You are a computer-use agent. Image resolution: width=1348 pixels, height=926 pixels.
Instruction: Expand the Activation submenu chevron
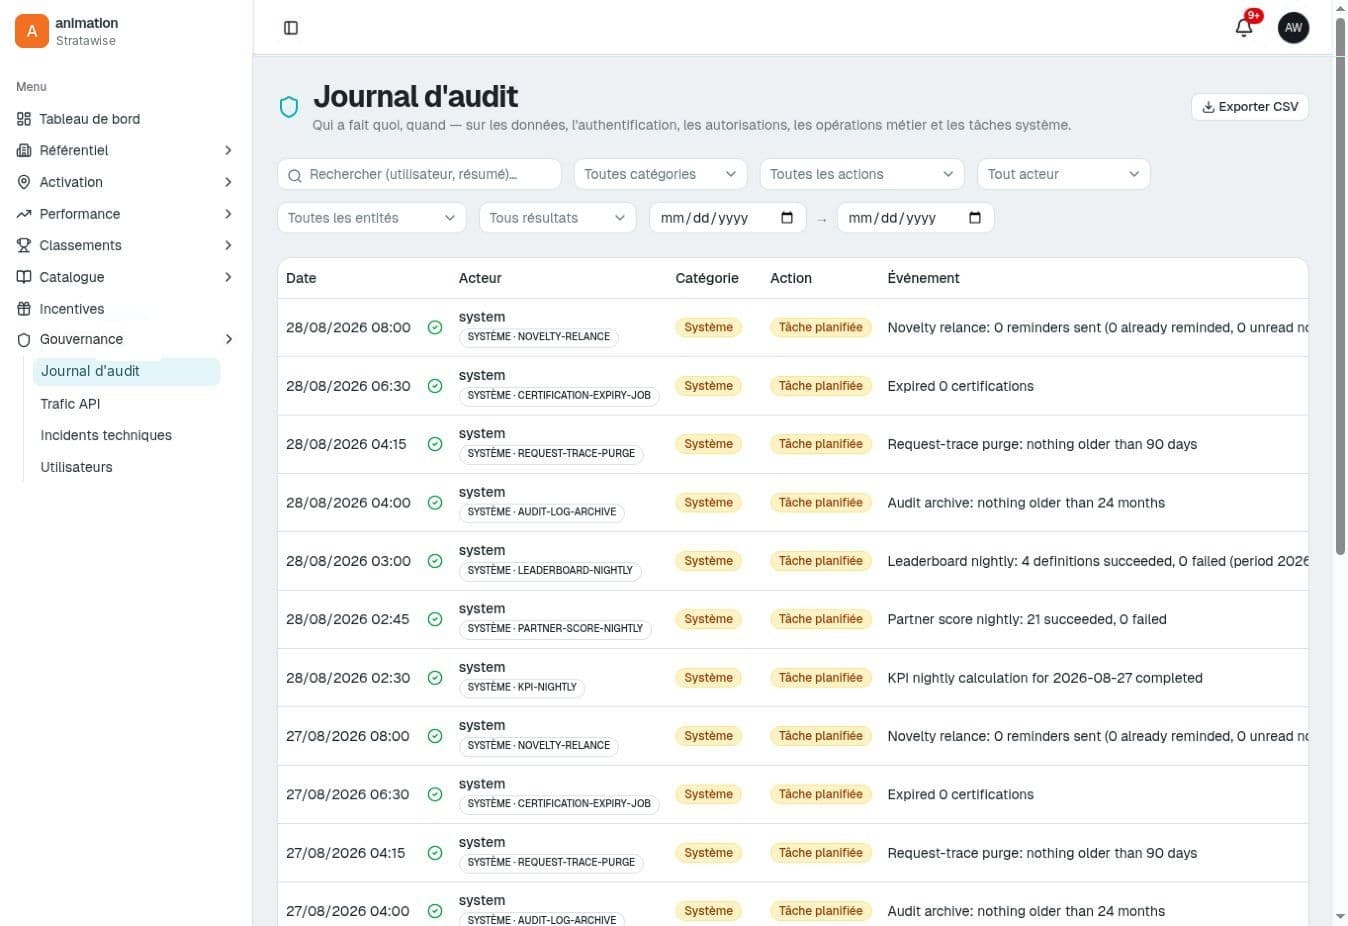pos(228,182)
